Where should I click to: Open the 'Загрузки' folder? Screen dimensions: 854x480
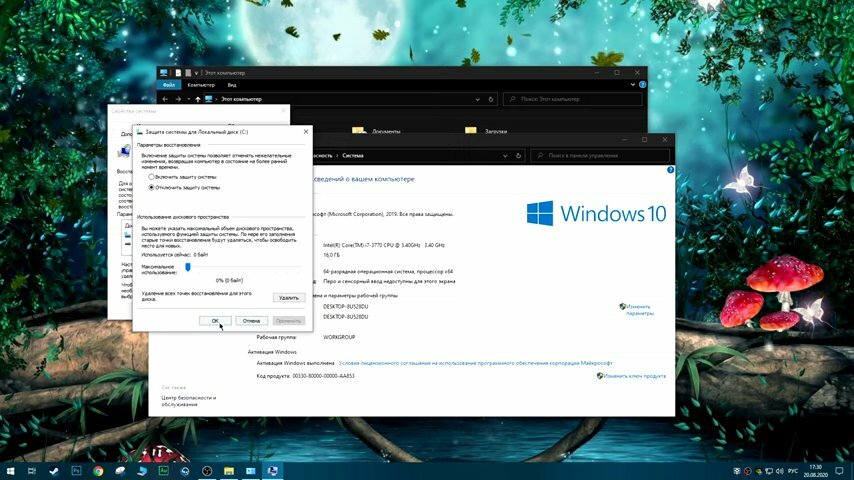pyautogui.click(x=486, y=131)
